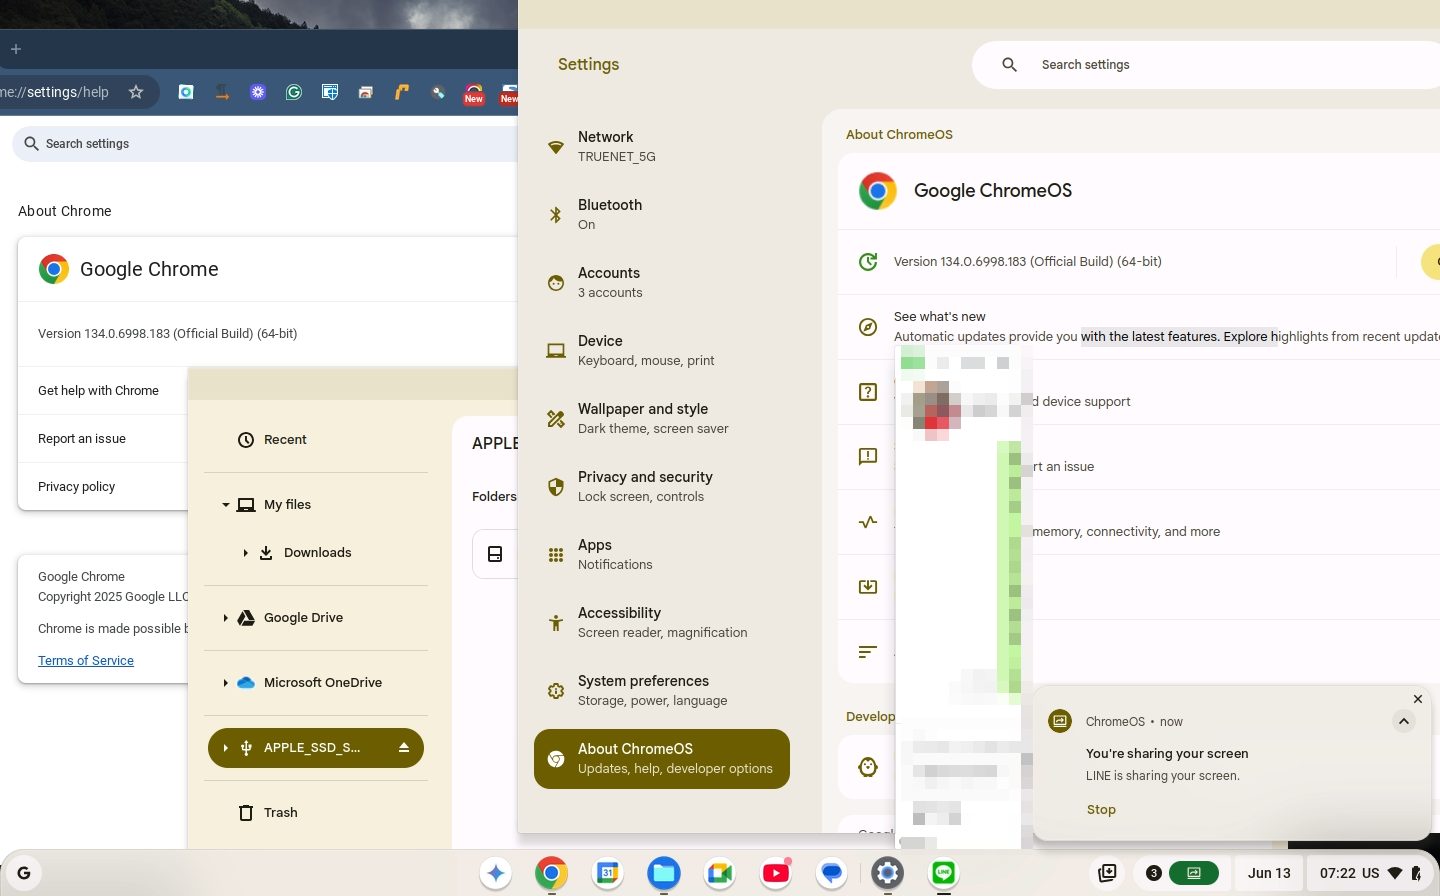
Task: Click the Grammarly extension icon in Chrome
Action: tap(294, 92)
